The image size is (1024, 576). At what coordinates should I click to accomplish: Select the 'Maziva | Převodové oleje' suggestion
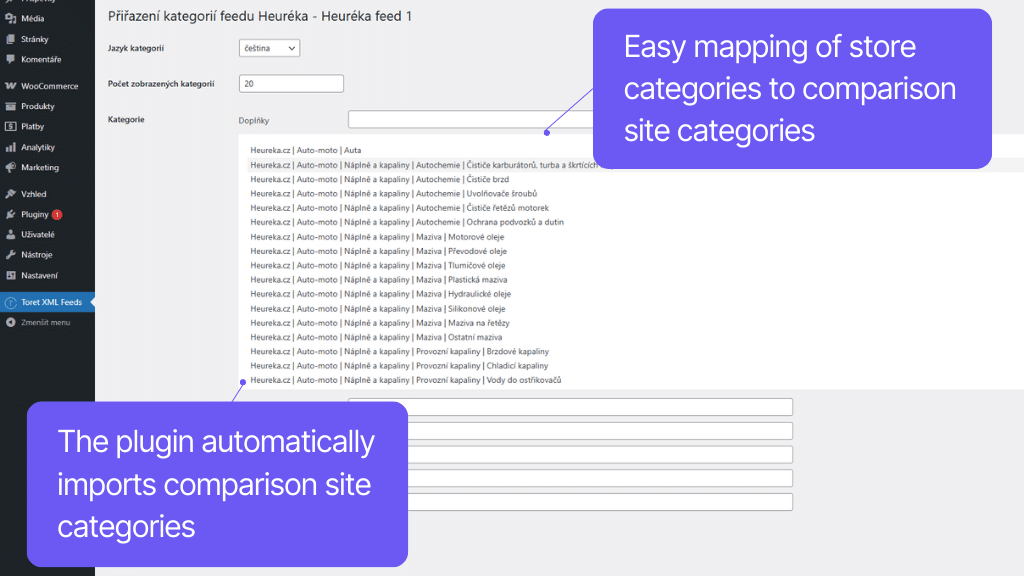[x=378, y=251]
